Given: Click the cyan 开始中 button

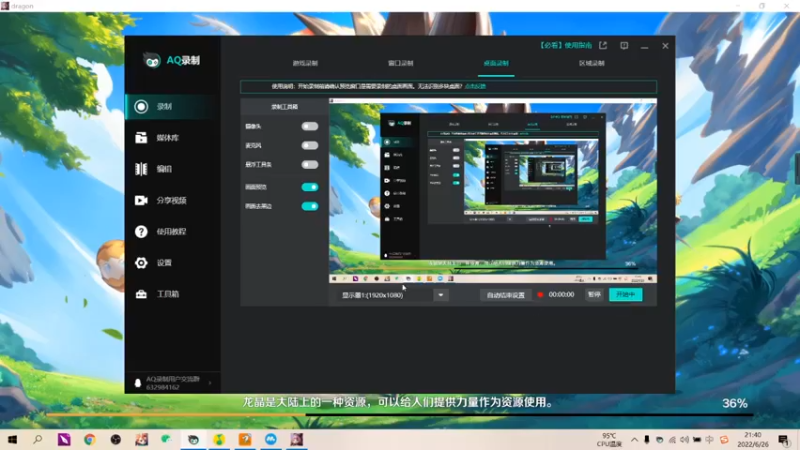Looking at the screenshot, I should pyautogui.click(x=626, y=294).
